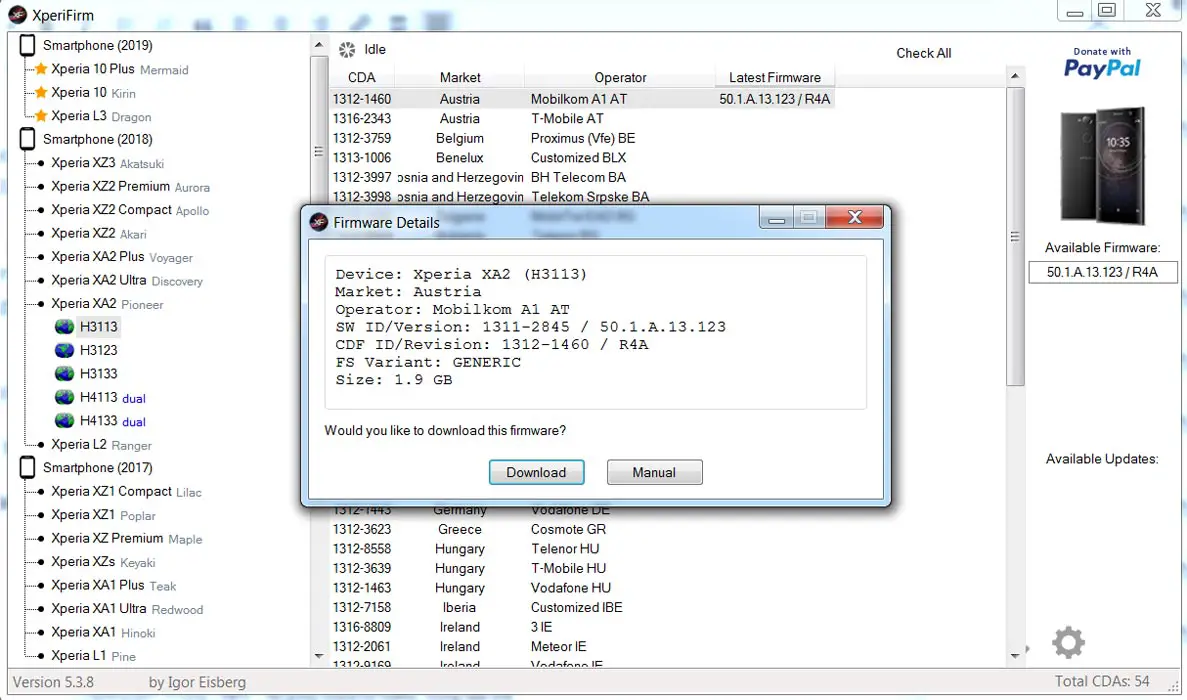Click the firmware list scroll down arrow
This screenshot has height=700, width=1187.
pos(1015,656)
